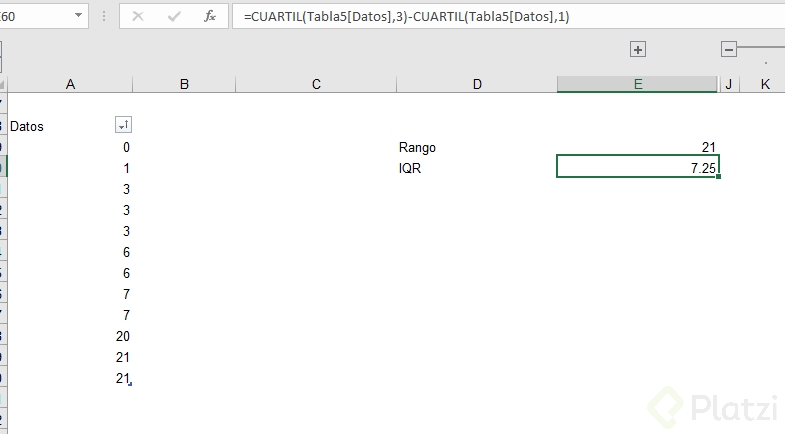
Task: Select column E header
Action: coord(637,84)
